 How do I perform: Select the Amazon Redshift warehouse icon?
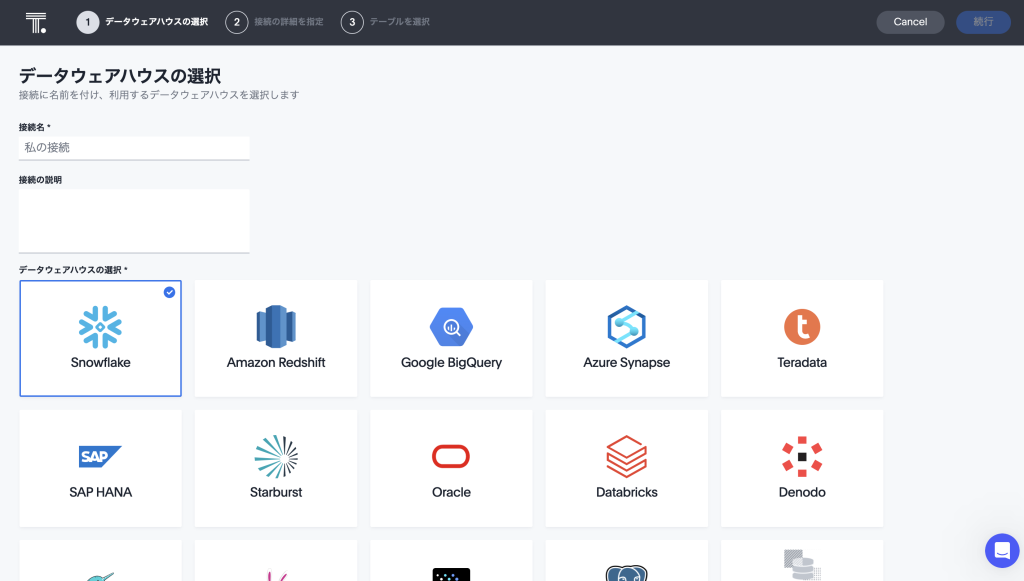click(276, 327)
